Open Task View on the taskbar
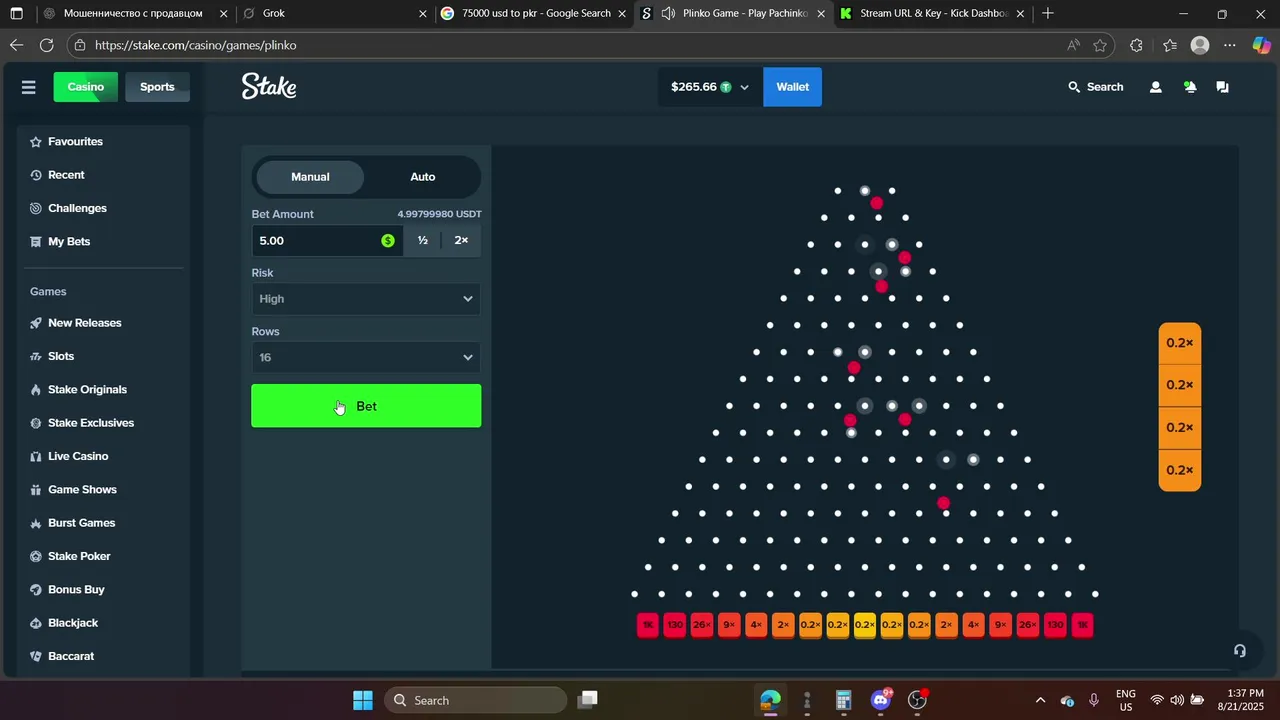 click(x=588, y=700)
